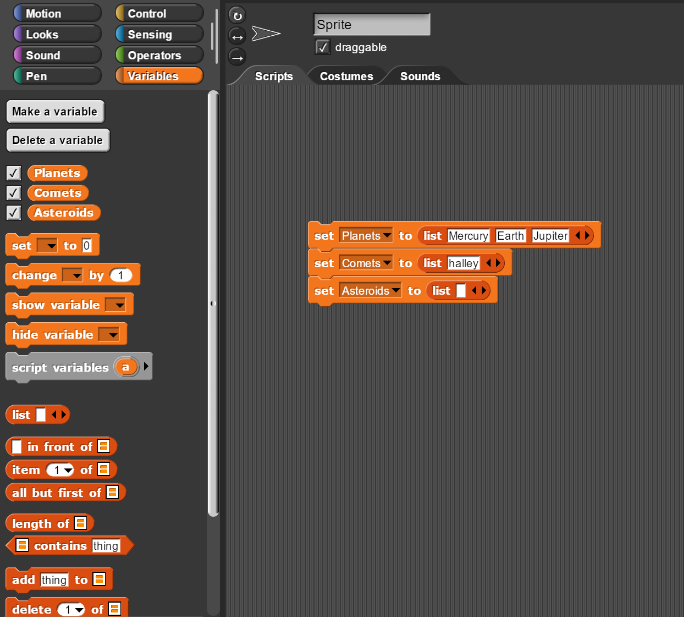Toggle the draggable checkbox
The width and height of the screenshot is (684, 617).
pos(322,47)
